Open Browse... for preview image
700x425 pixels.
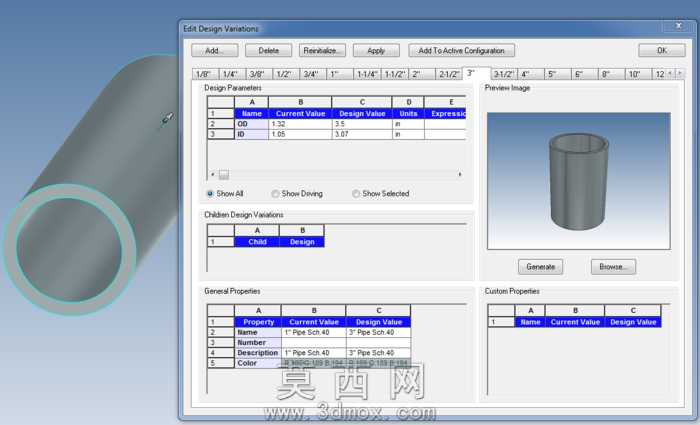point(613,267)
